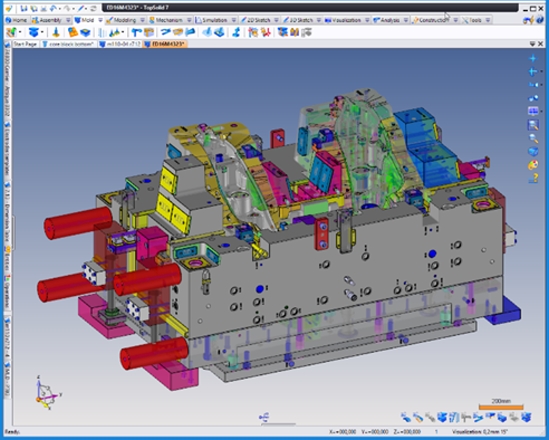Click the XYZ axis compass in viewport corner
549x440 pixels.
tap(47, 393)
